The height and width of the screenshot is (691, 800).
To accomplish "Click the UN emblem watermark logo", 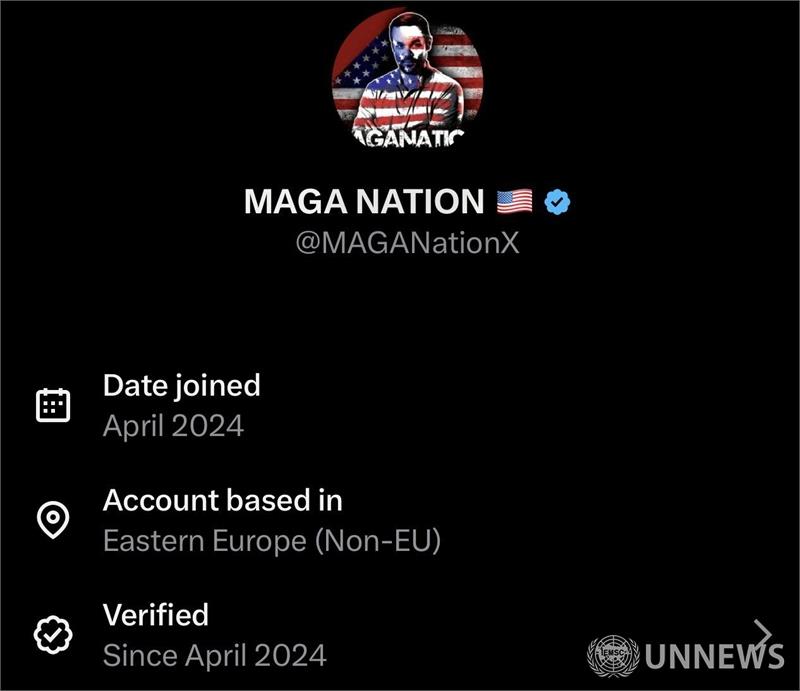I will click(611, 656).
